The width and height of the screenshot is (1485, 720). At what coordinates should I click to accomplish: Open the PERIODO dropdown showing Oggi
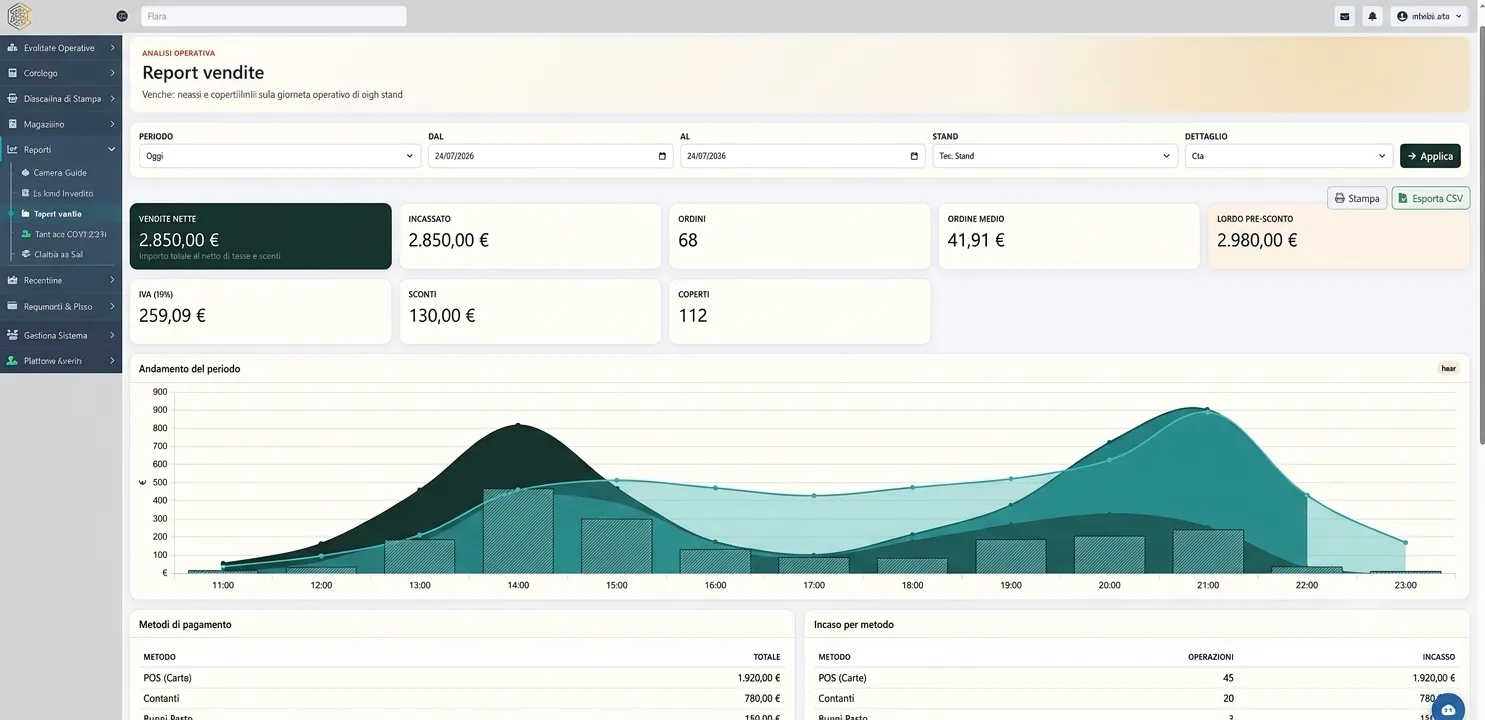point(279,156)
